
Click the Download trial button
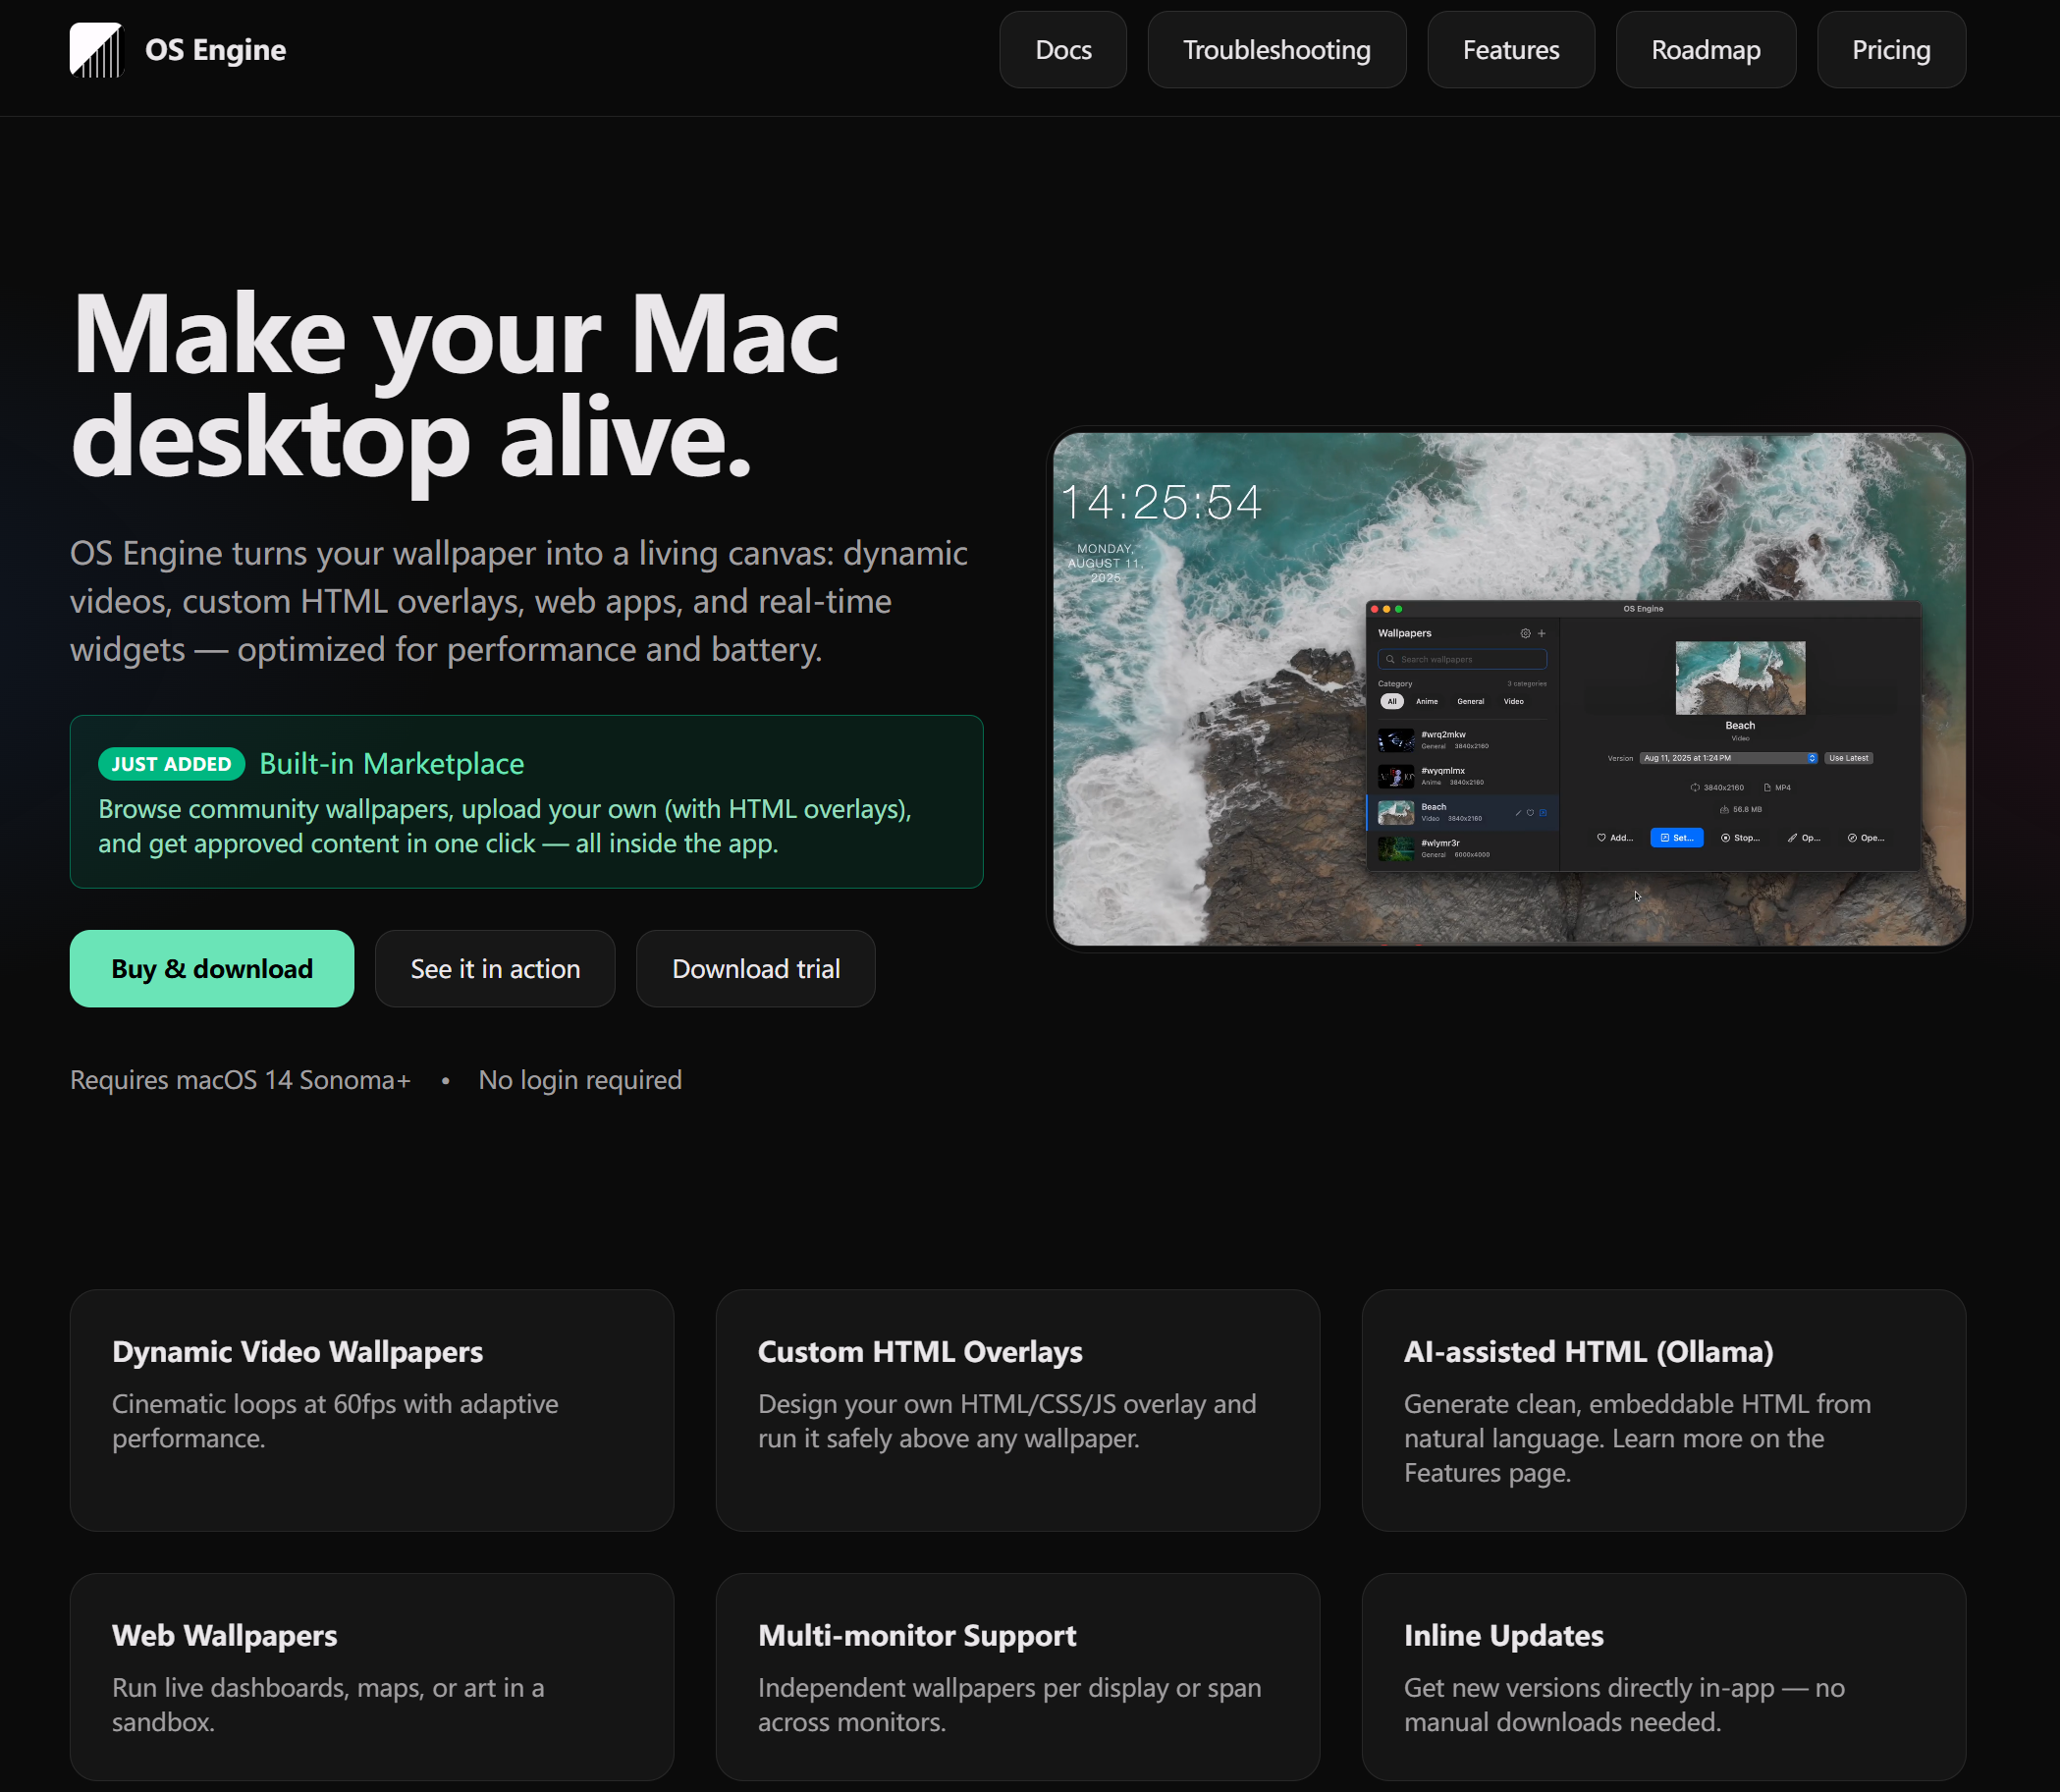pyautogui.click(x=756, y=968)
